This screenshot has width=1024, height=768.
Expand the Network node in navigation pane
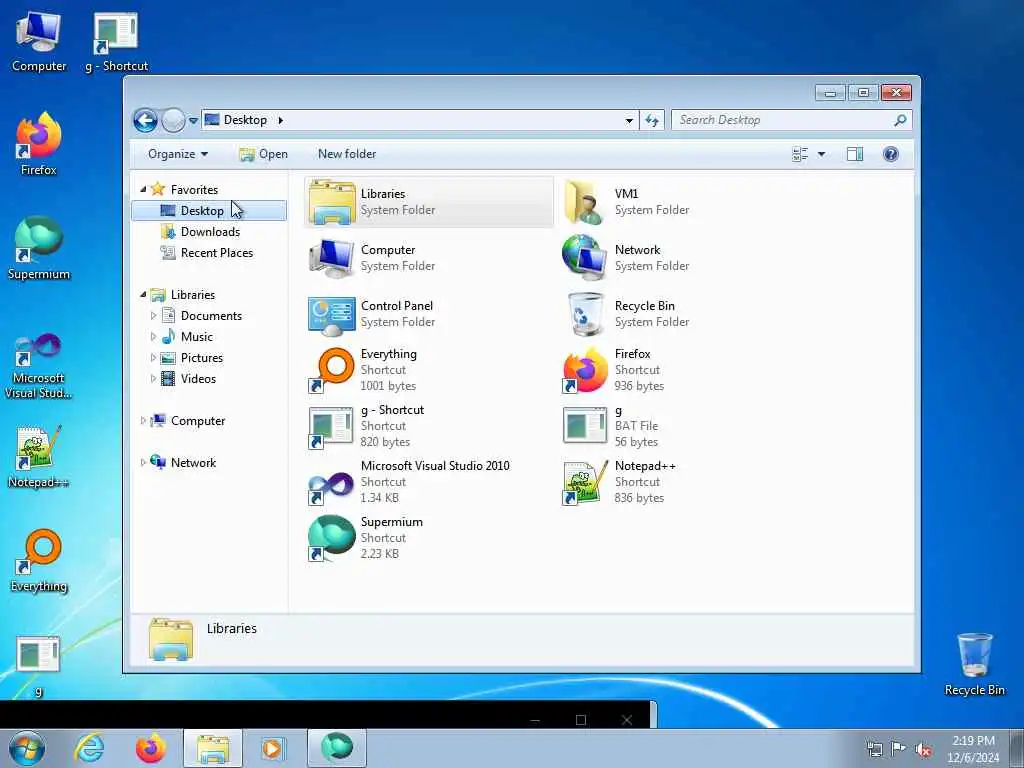point(143,463)
